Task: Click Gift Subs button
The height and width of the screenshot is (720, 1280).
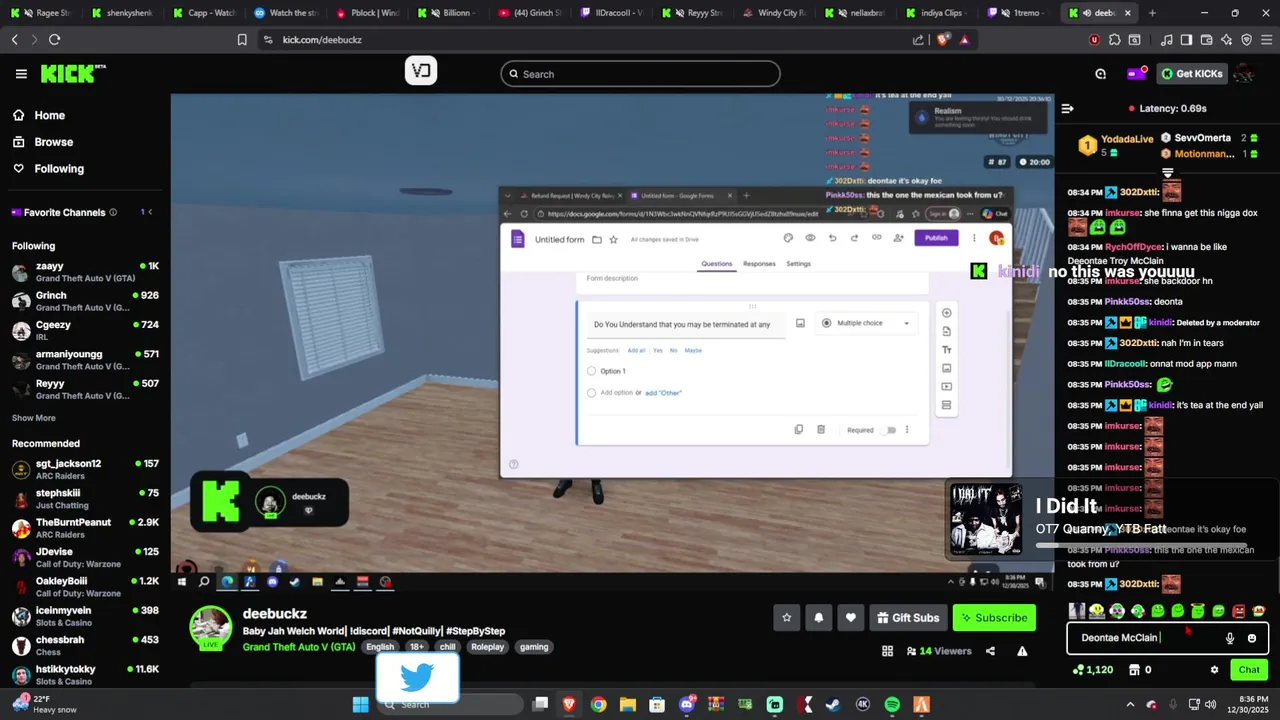Action: (908, 618)
